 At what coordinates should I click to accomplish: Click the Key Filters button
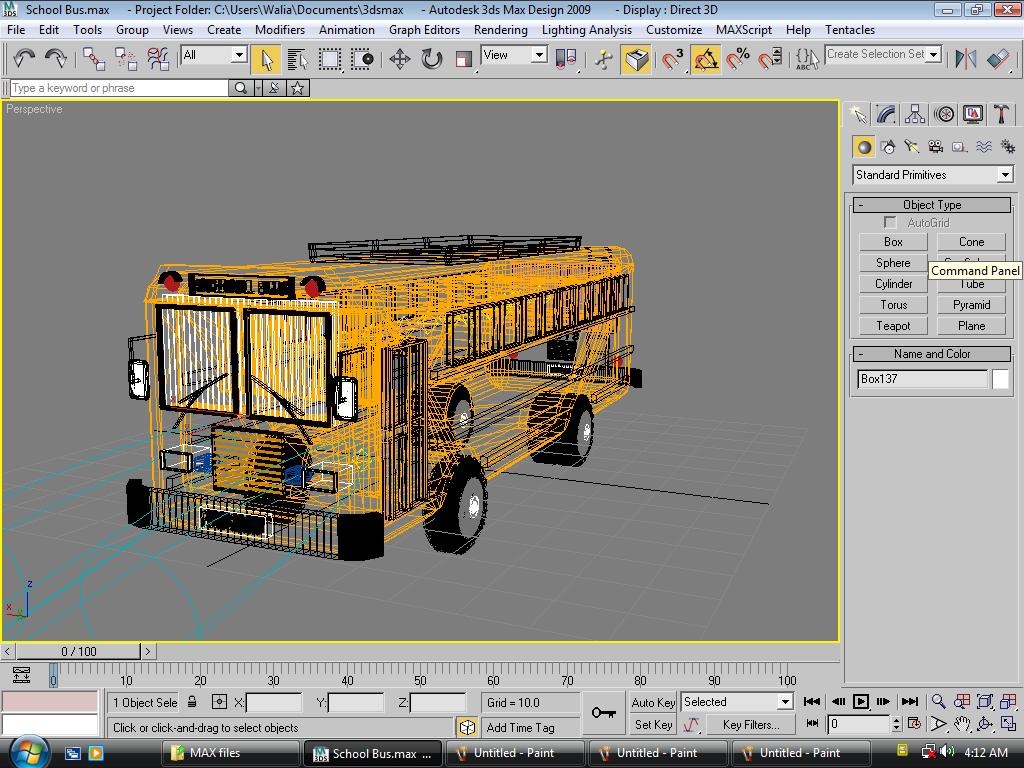tap(751, 724)
